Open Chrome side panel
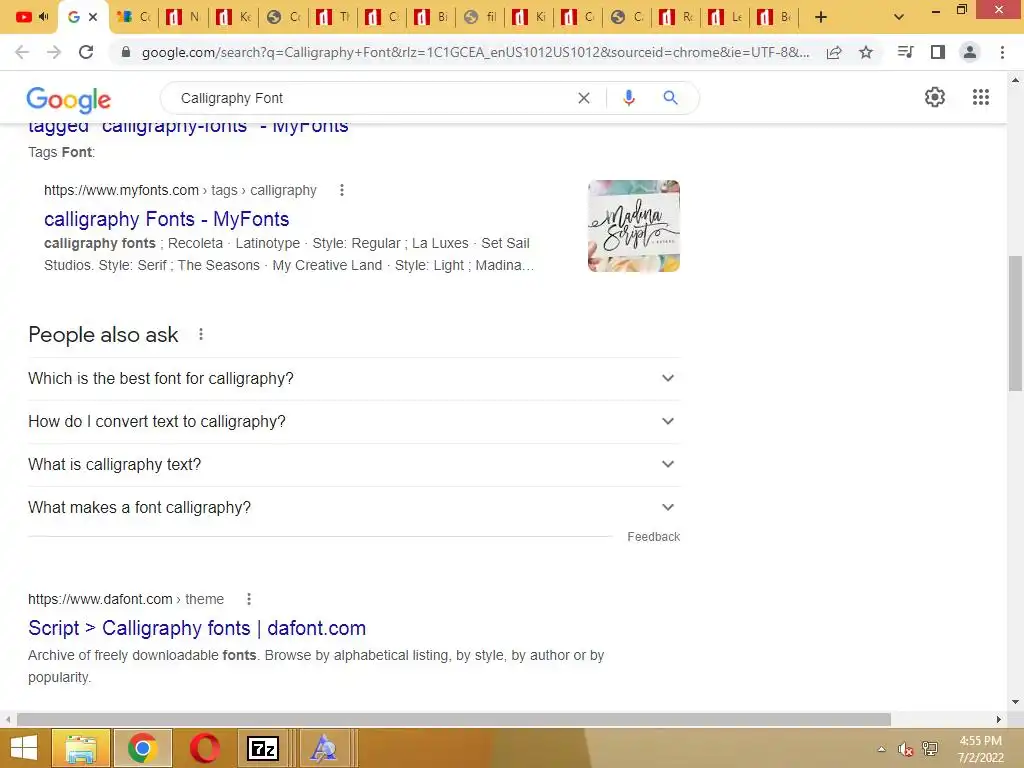The image size is (1024, 768). tap(938, 52)
